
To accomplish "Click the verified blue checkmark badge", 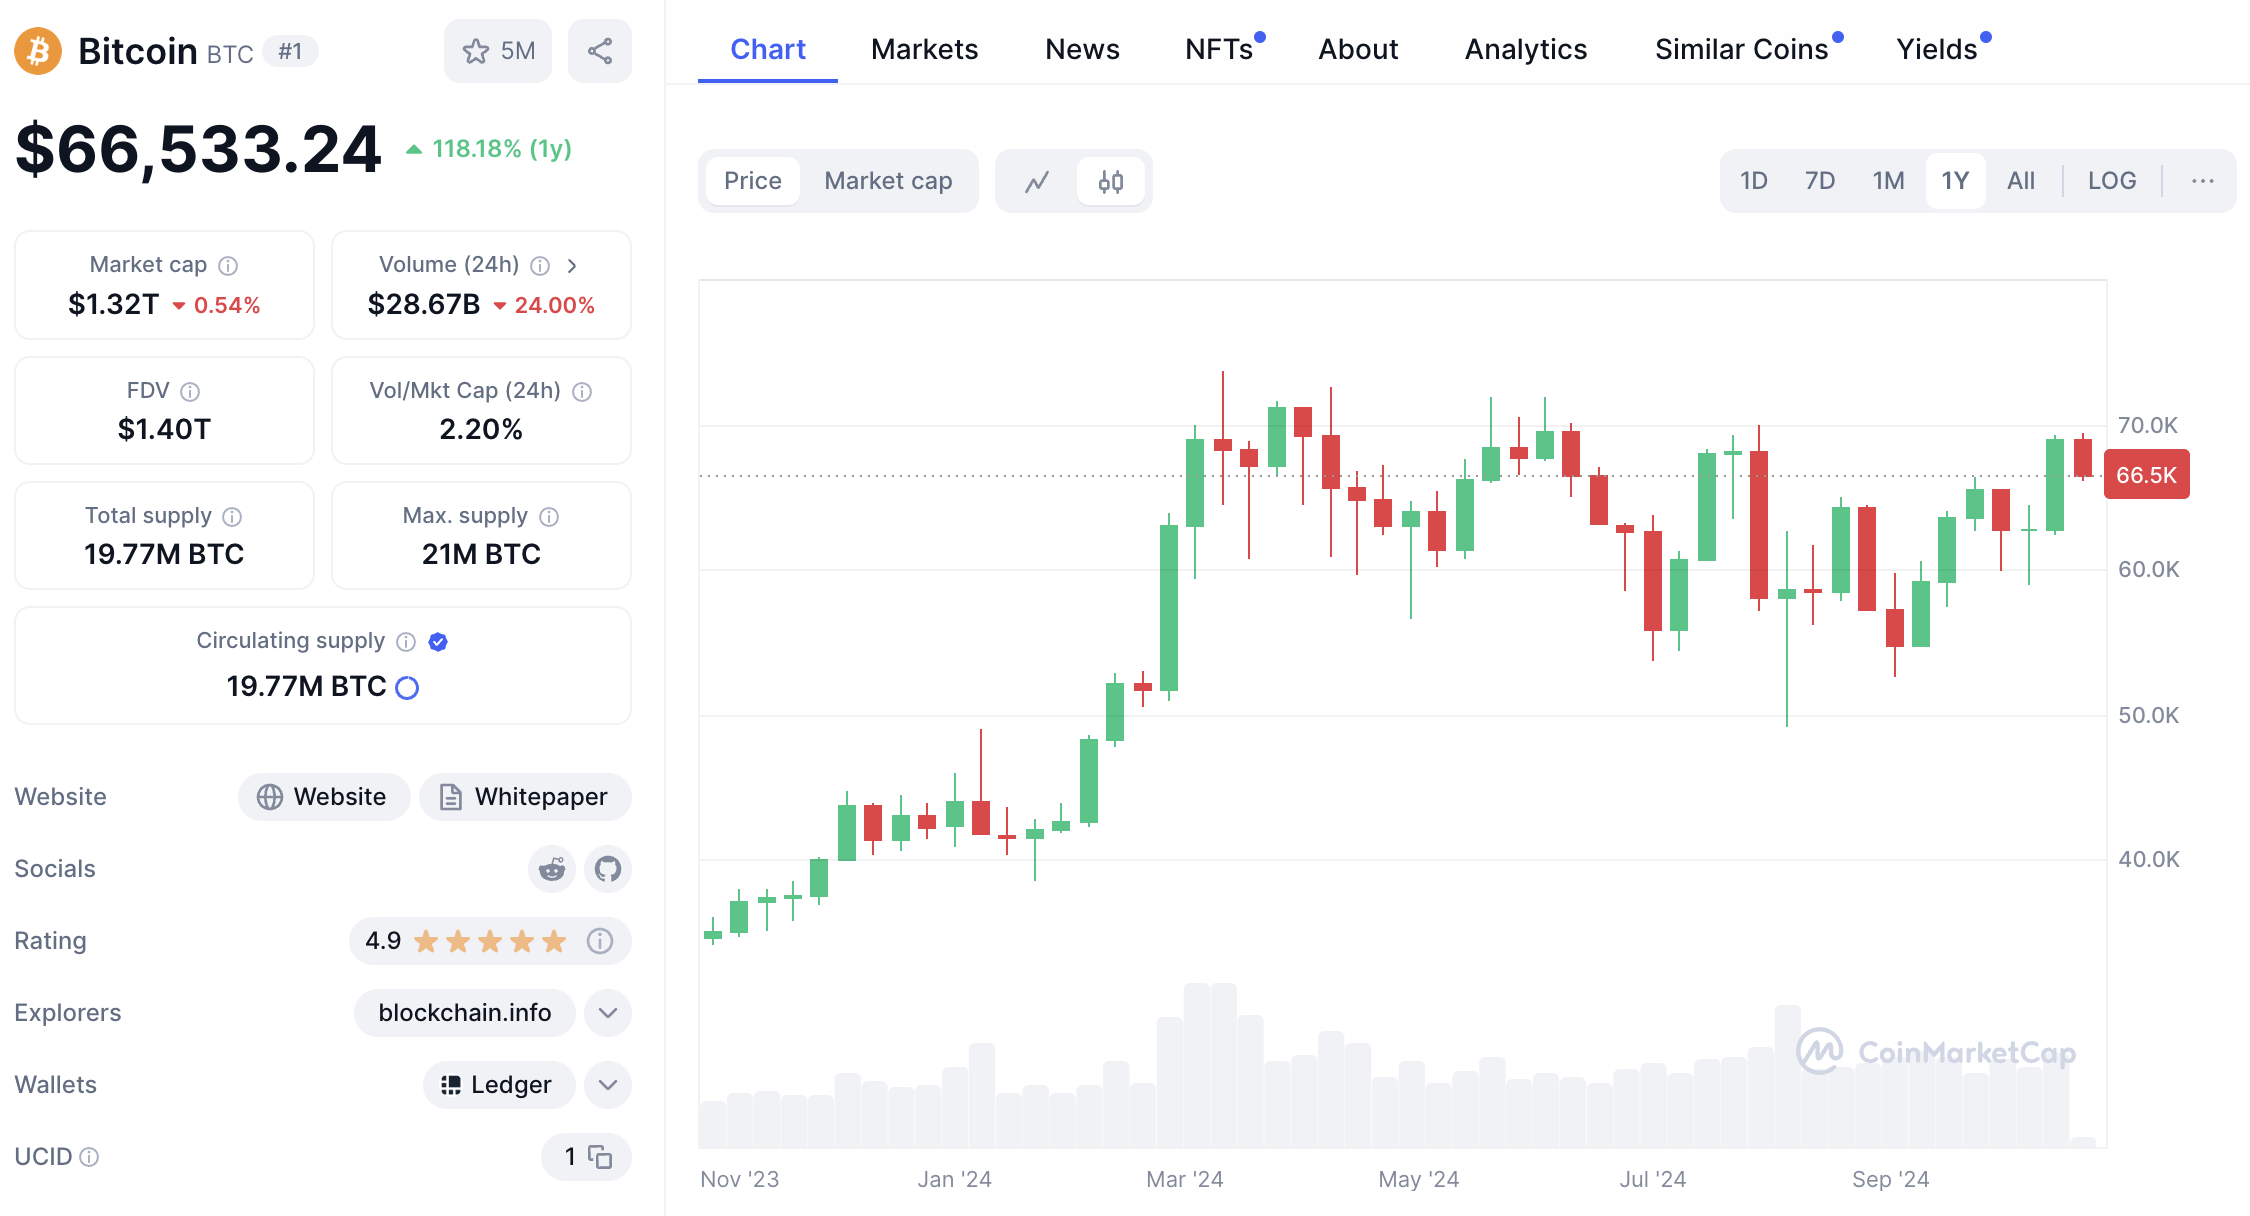I will (438, 641).
